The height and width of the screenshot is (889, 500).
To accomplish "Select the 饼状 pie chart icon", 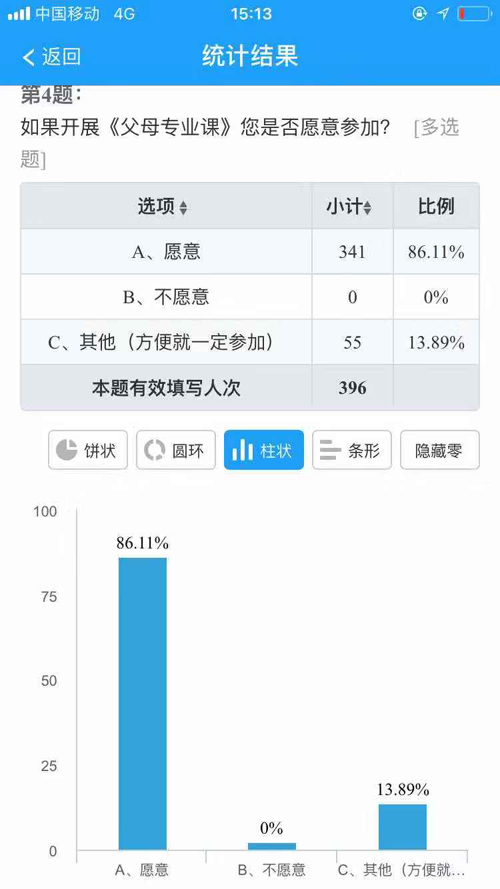I will 66,450.
